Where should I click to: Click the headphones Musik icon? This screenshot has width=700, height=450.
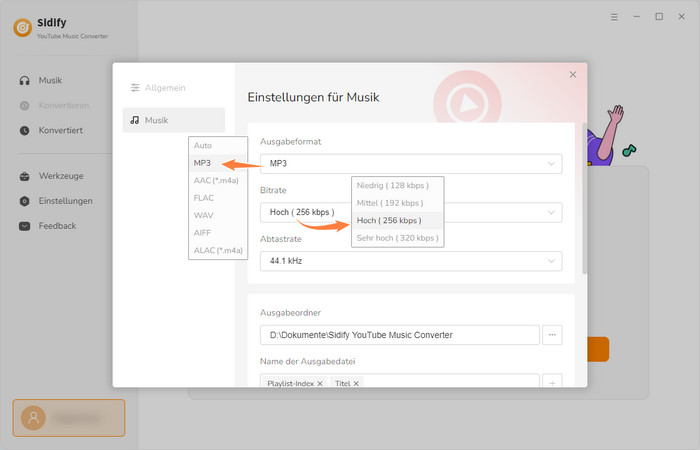tap(25, 81)
